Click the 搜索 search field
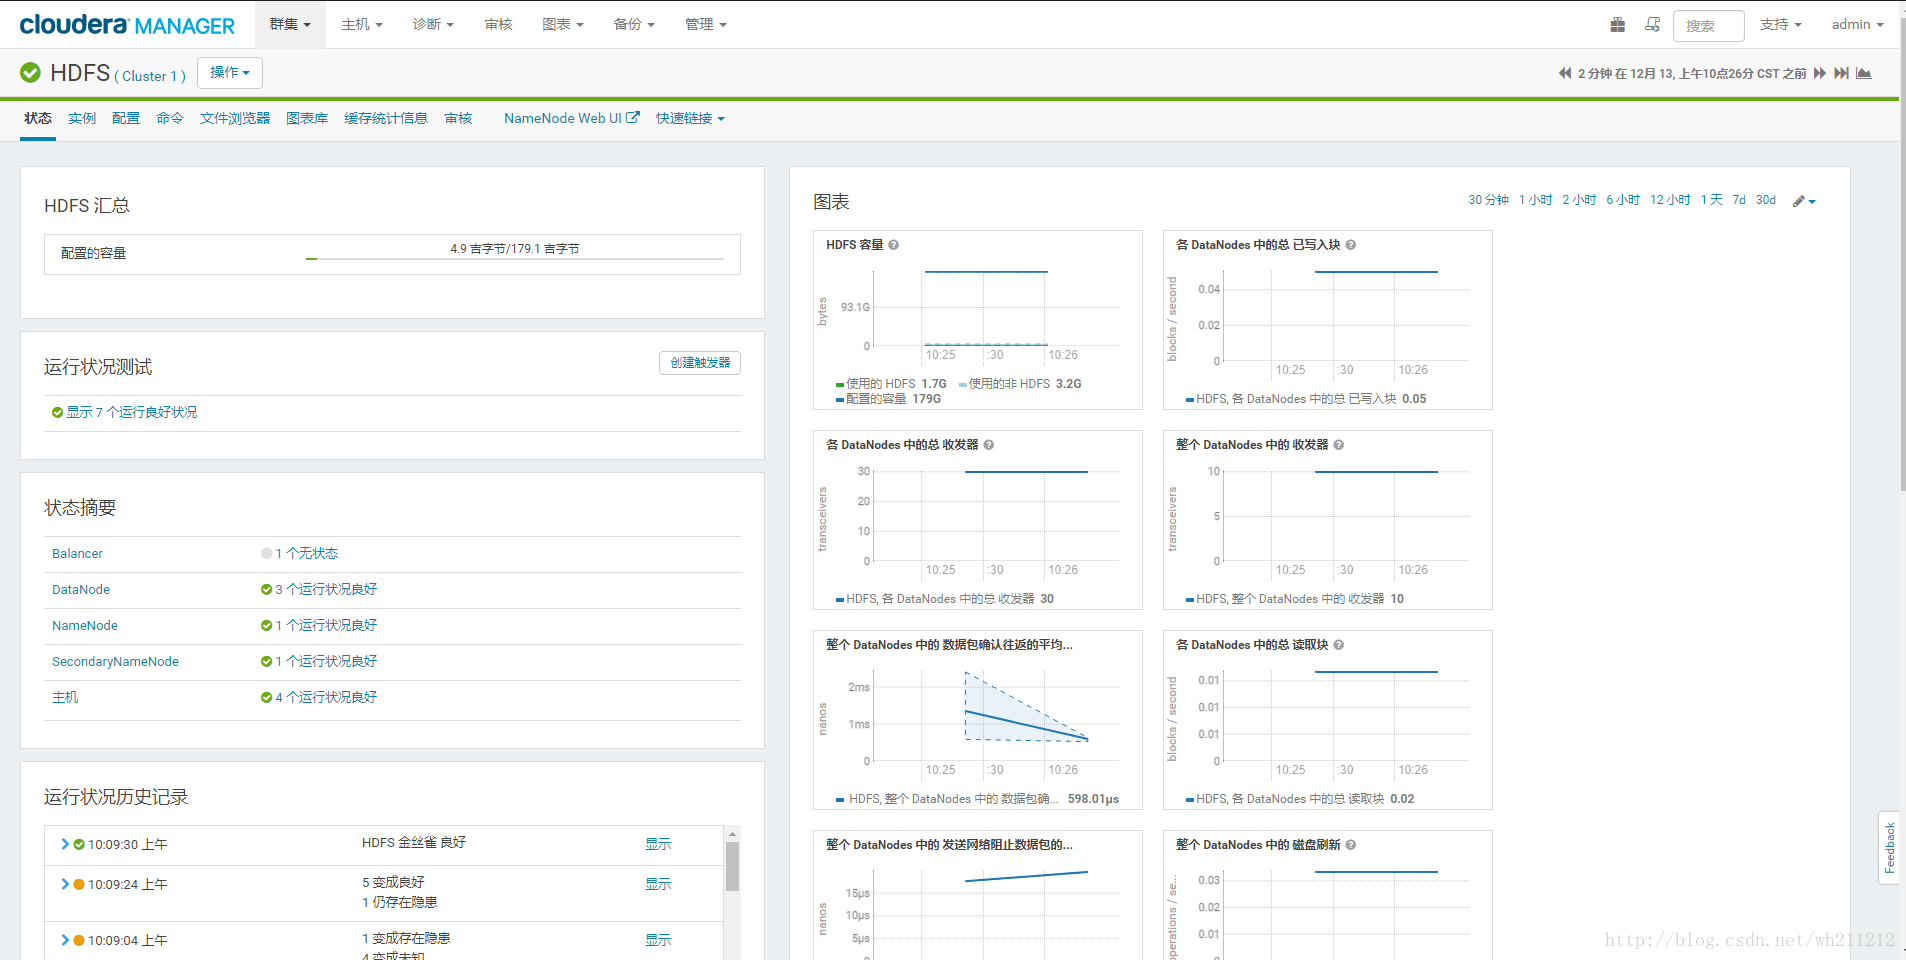Viewport: 1906px width, 960px height. pos(1708,26)
